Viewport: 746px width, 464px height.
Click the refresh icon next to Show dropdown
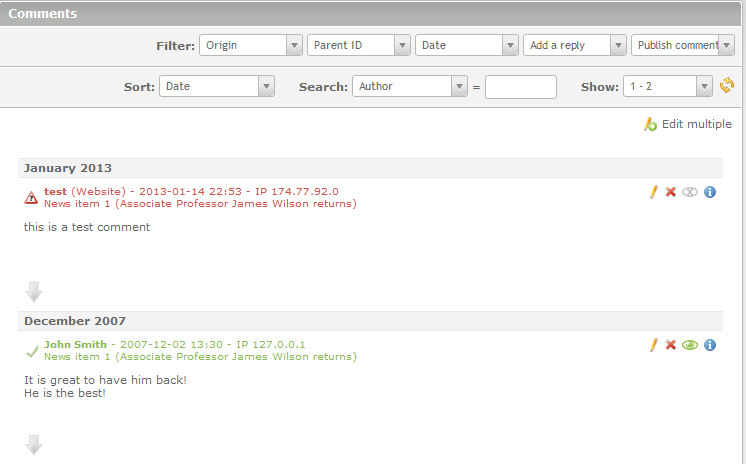click(727, 86)
